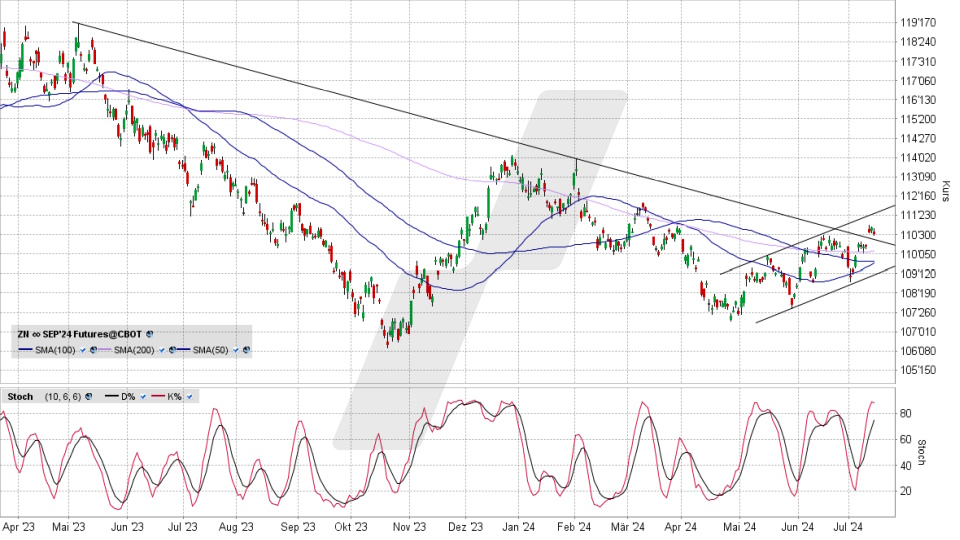This screenshot has width=960, height=540.
Task: Click the K% red line swatch
Action: (x=158, y=397)
